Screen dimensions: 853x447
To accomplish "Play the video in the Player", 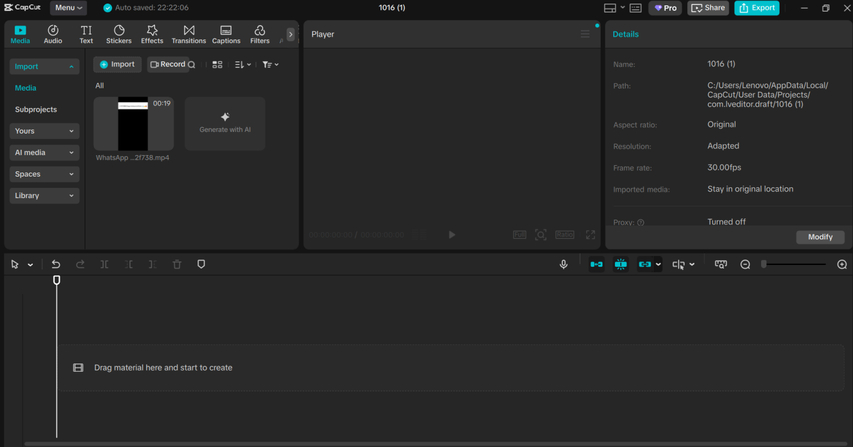I will (452, 235).
